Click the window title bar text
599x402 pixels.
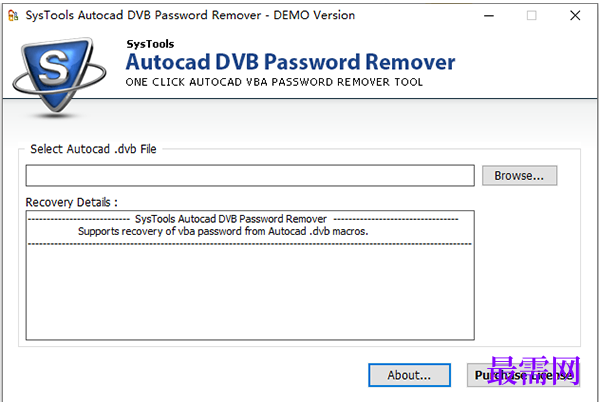tap(190, 15)
